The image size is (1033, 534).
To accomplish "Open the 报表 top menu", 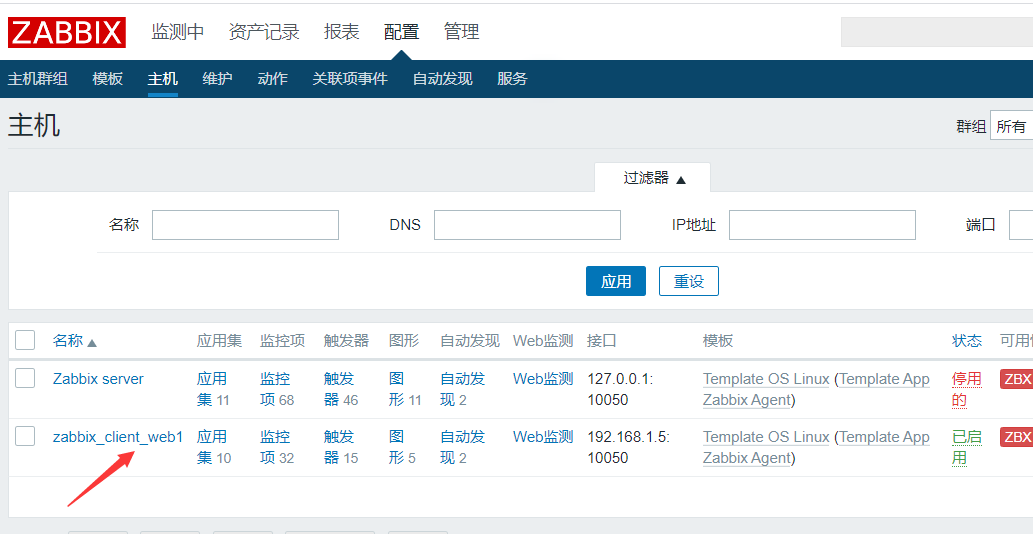I will click(x=342, y=32).
